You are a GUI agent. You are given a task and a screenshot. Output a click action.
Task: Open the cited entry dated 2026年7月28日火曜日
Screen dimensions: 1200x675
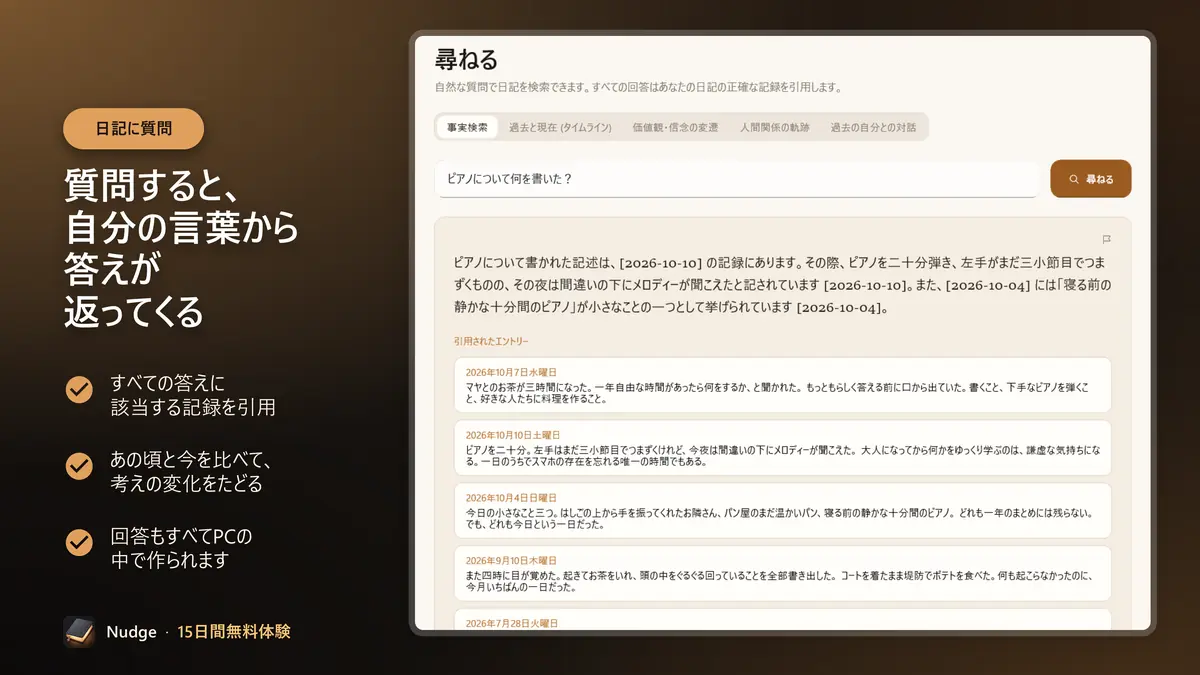(x=782, y=620)
